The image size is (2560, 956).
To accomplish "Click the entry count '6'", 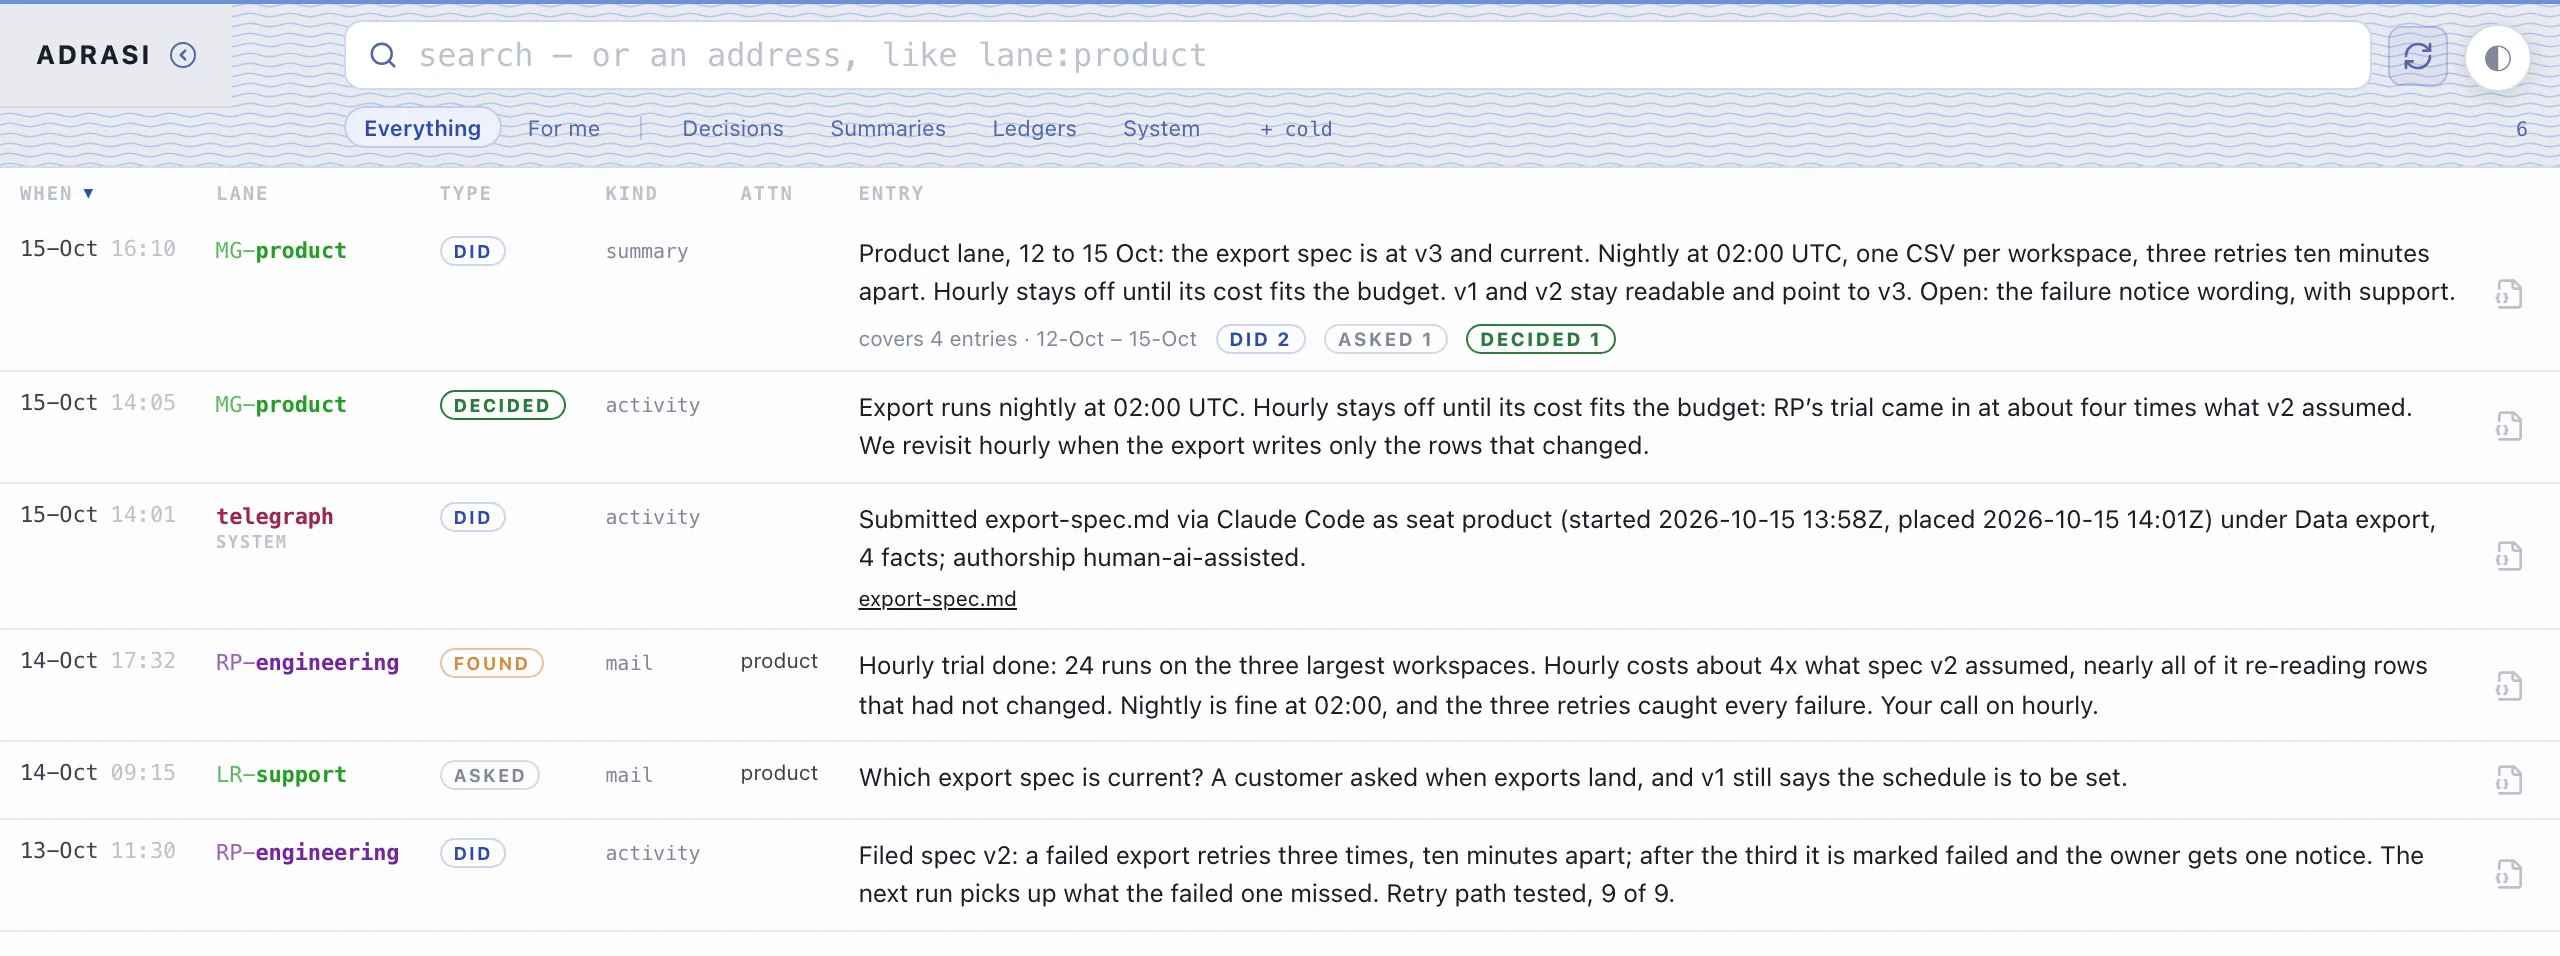I will coord(2521,129).
